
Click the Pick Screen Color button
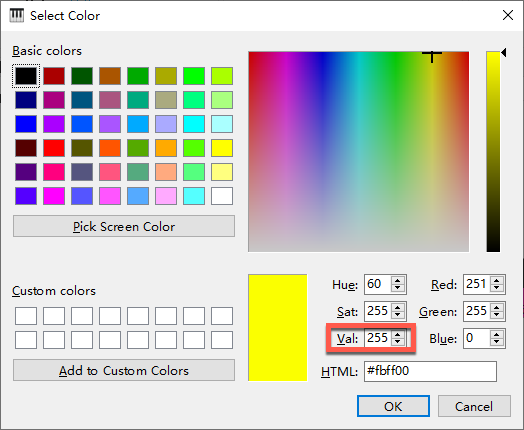coord(124,226)
